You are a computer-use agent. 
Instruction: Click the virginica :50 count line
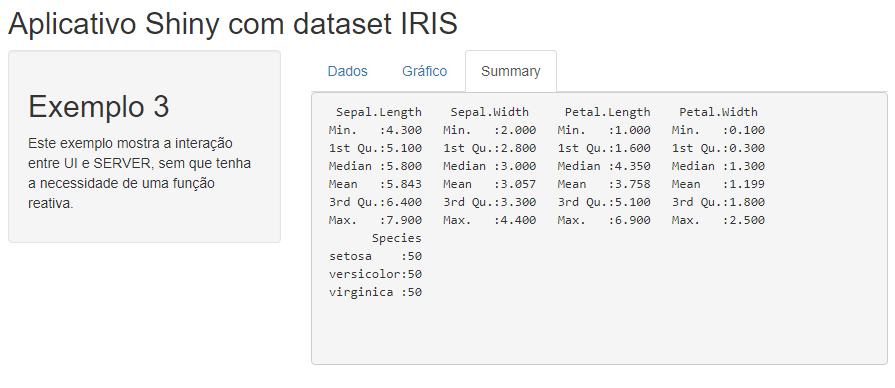pyautogui.click(x=375, y=292)
